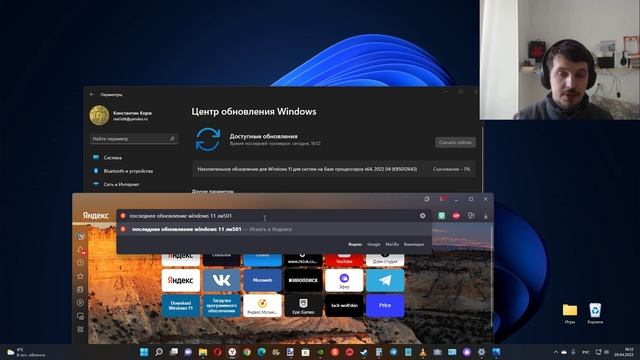The image size is (640, 360).
Task: Open the Кинопоиск tile
Action: pyautogui.click(x=303, y=280)
